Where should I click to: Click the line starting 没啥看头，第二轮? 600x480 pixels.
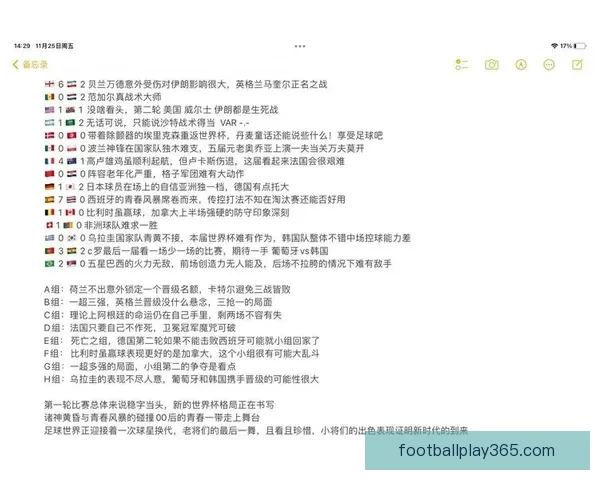coord(161,110)
